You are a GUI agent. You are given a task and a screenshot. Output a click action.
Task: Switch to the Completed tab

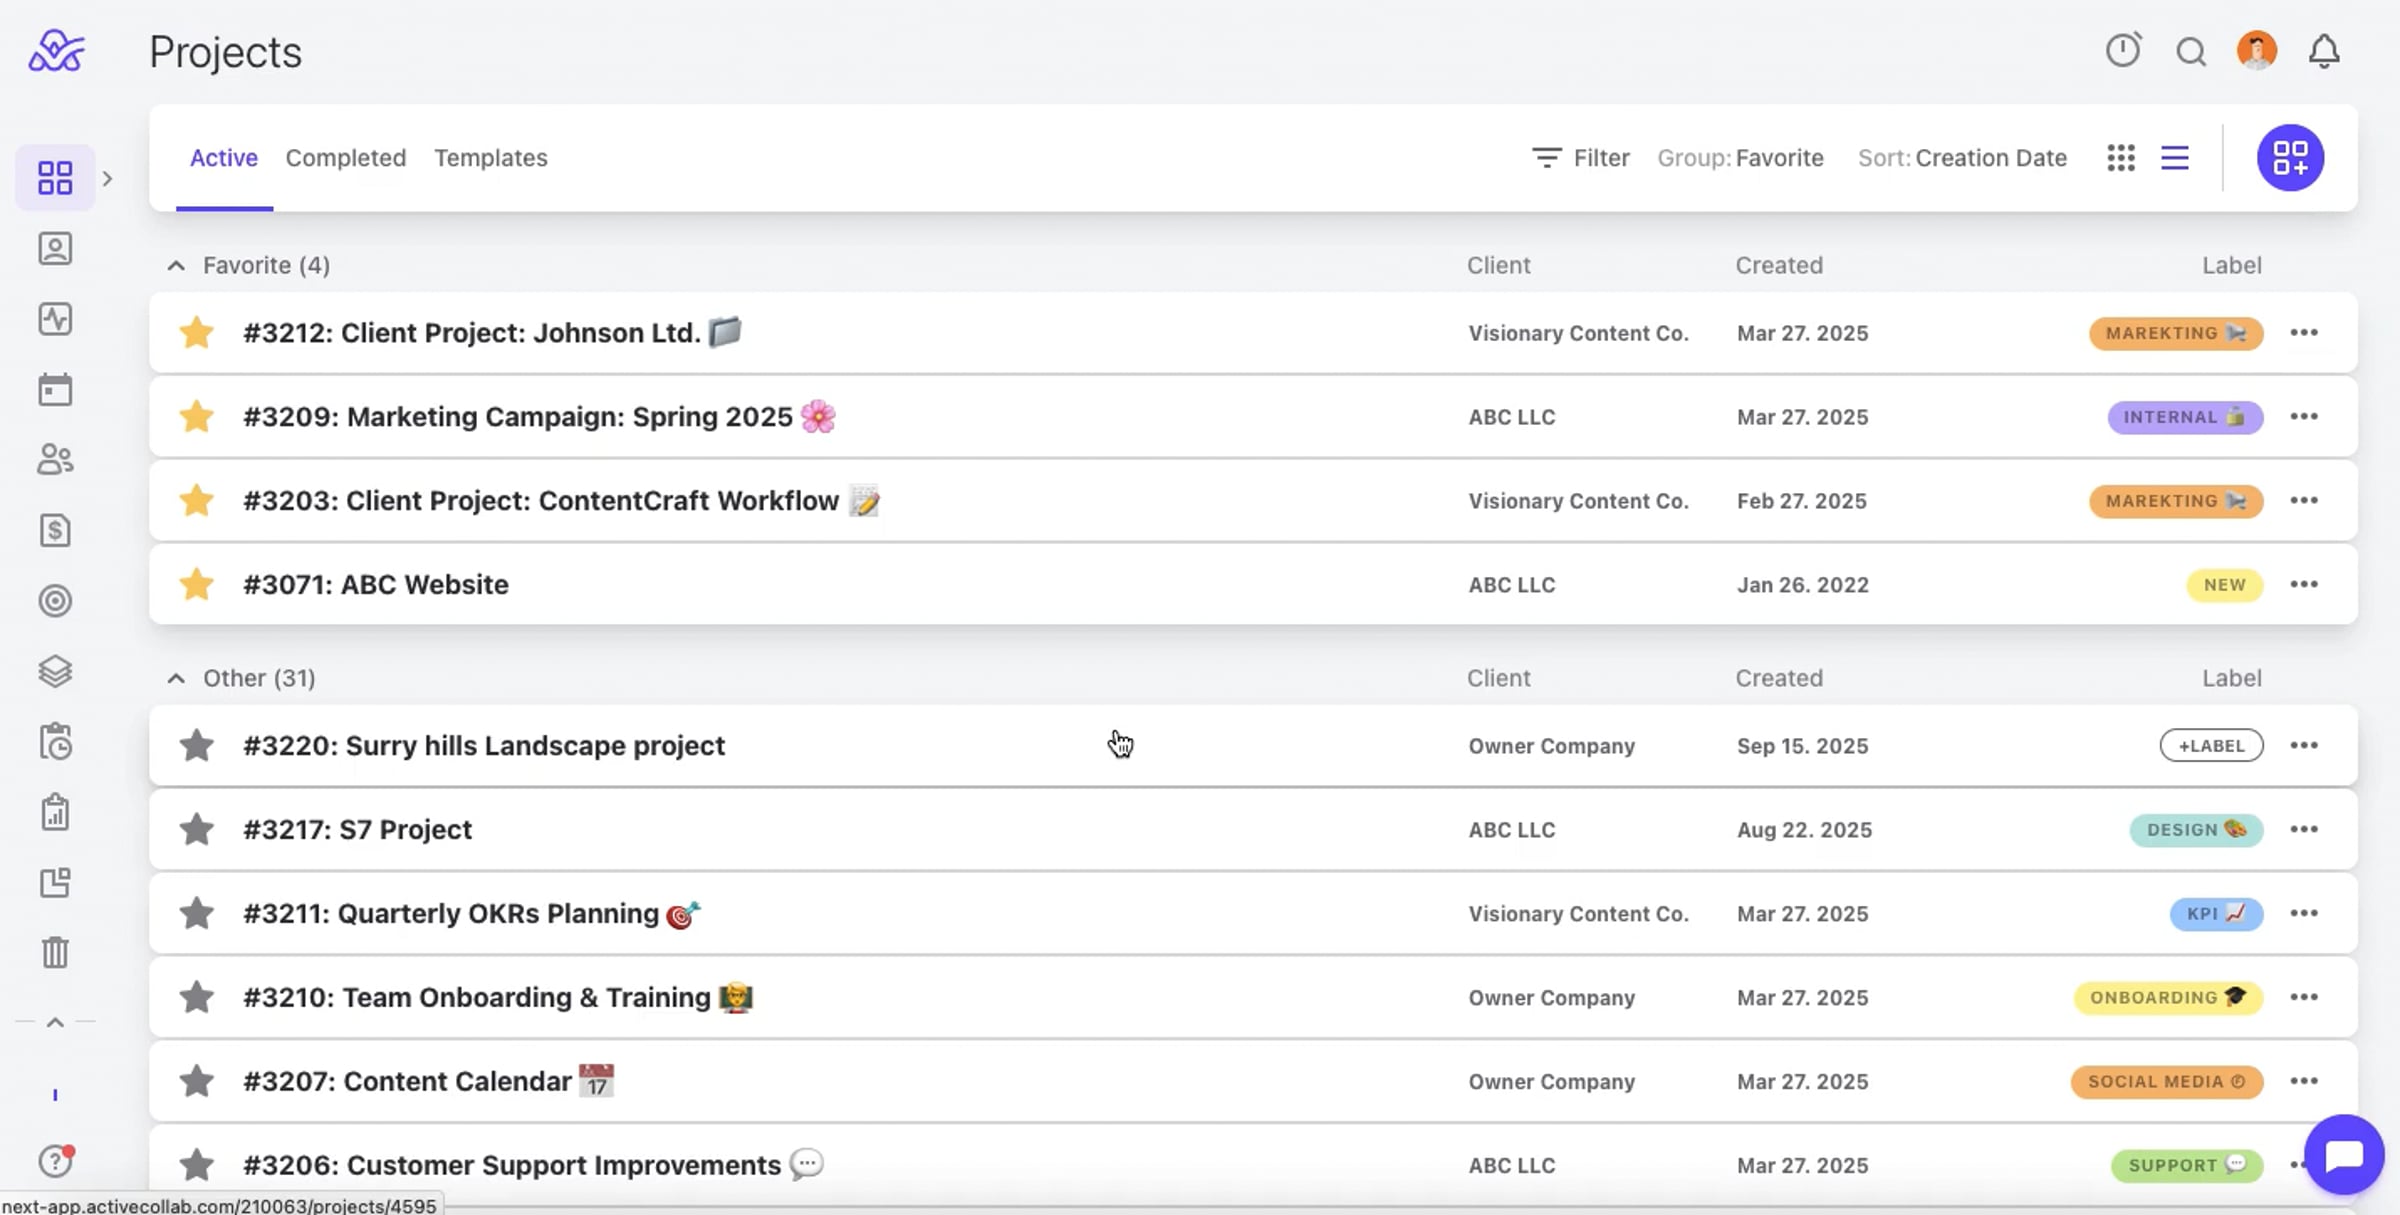(346, 158)
